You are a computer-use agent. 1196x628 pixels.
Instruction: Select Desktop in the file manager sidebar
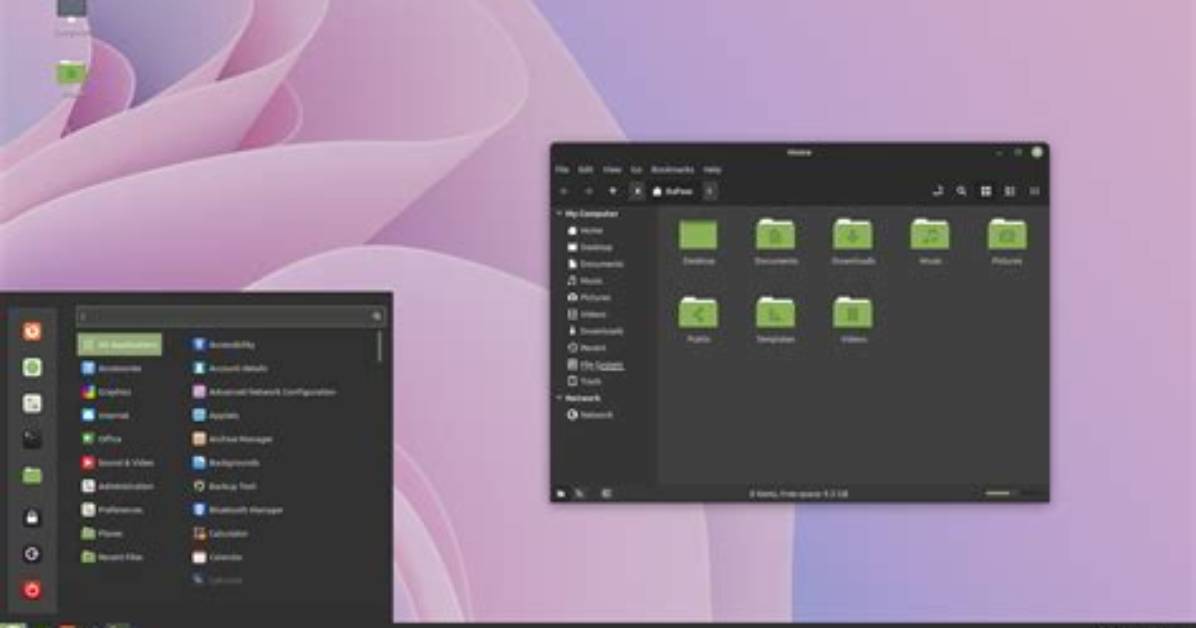[590, 247]
